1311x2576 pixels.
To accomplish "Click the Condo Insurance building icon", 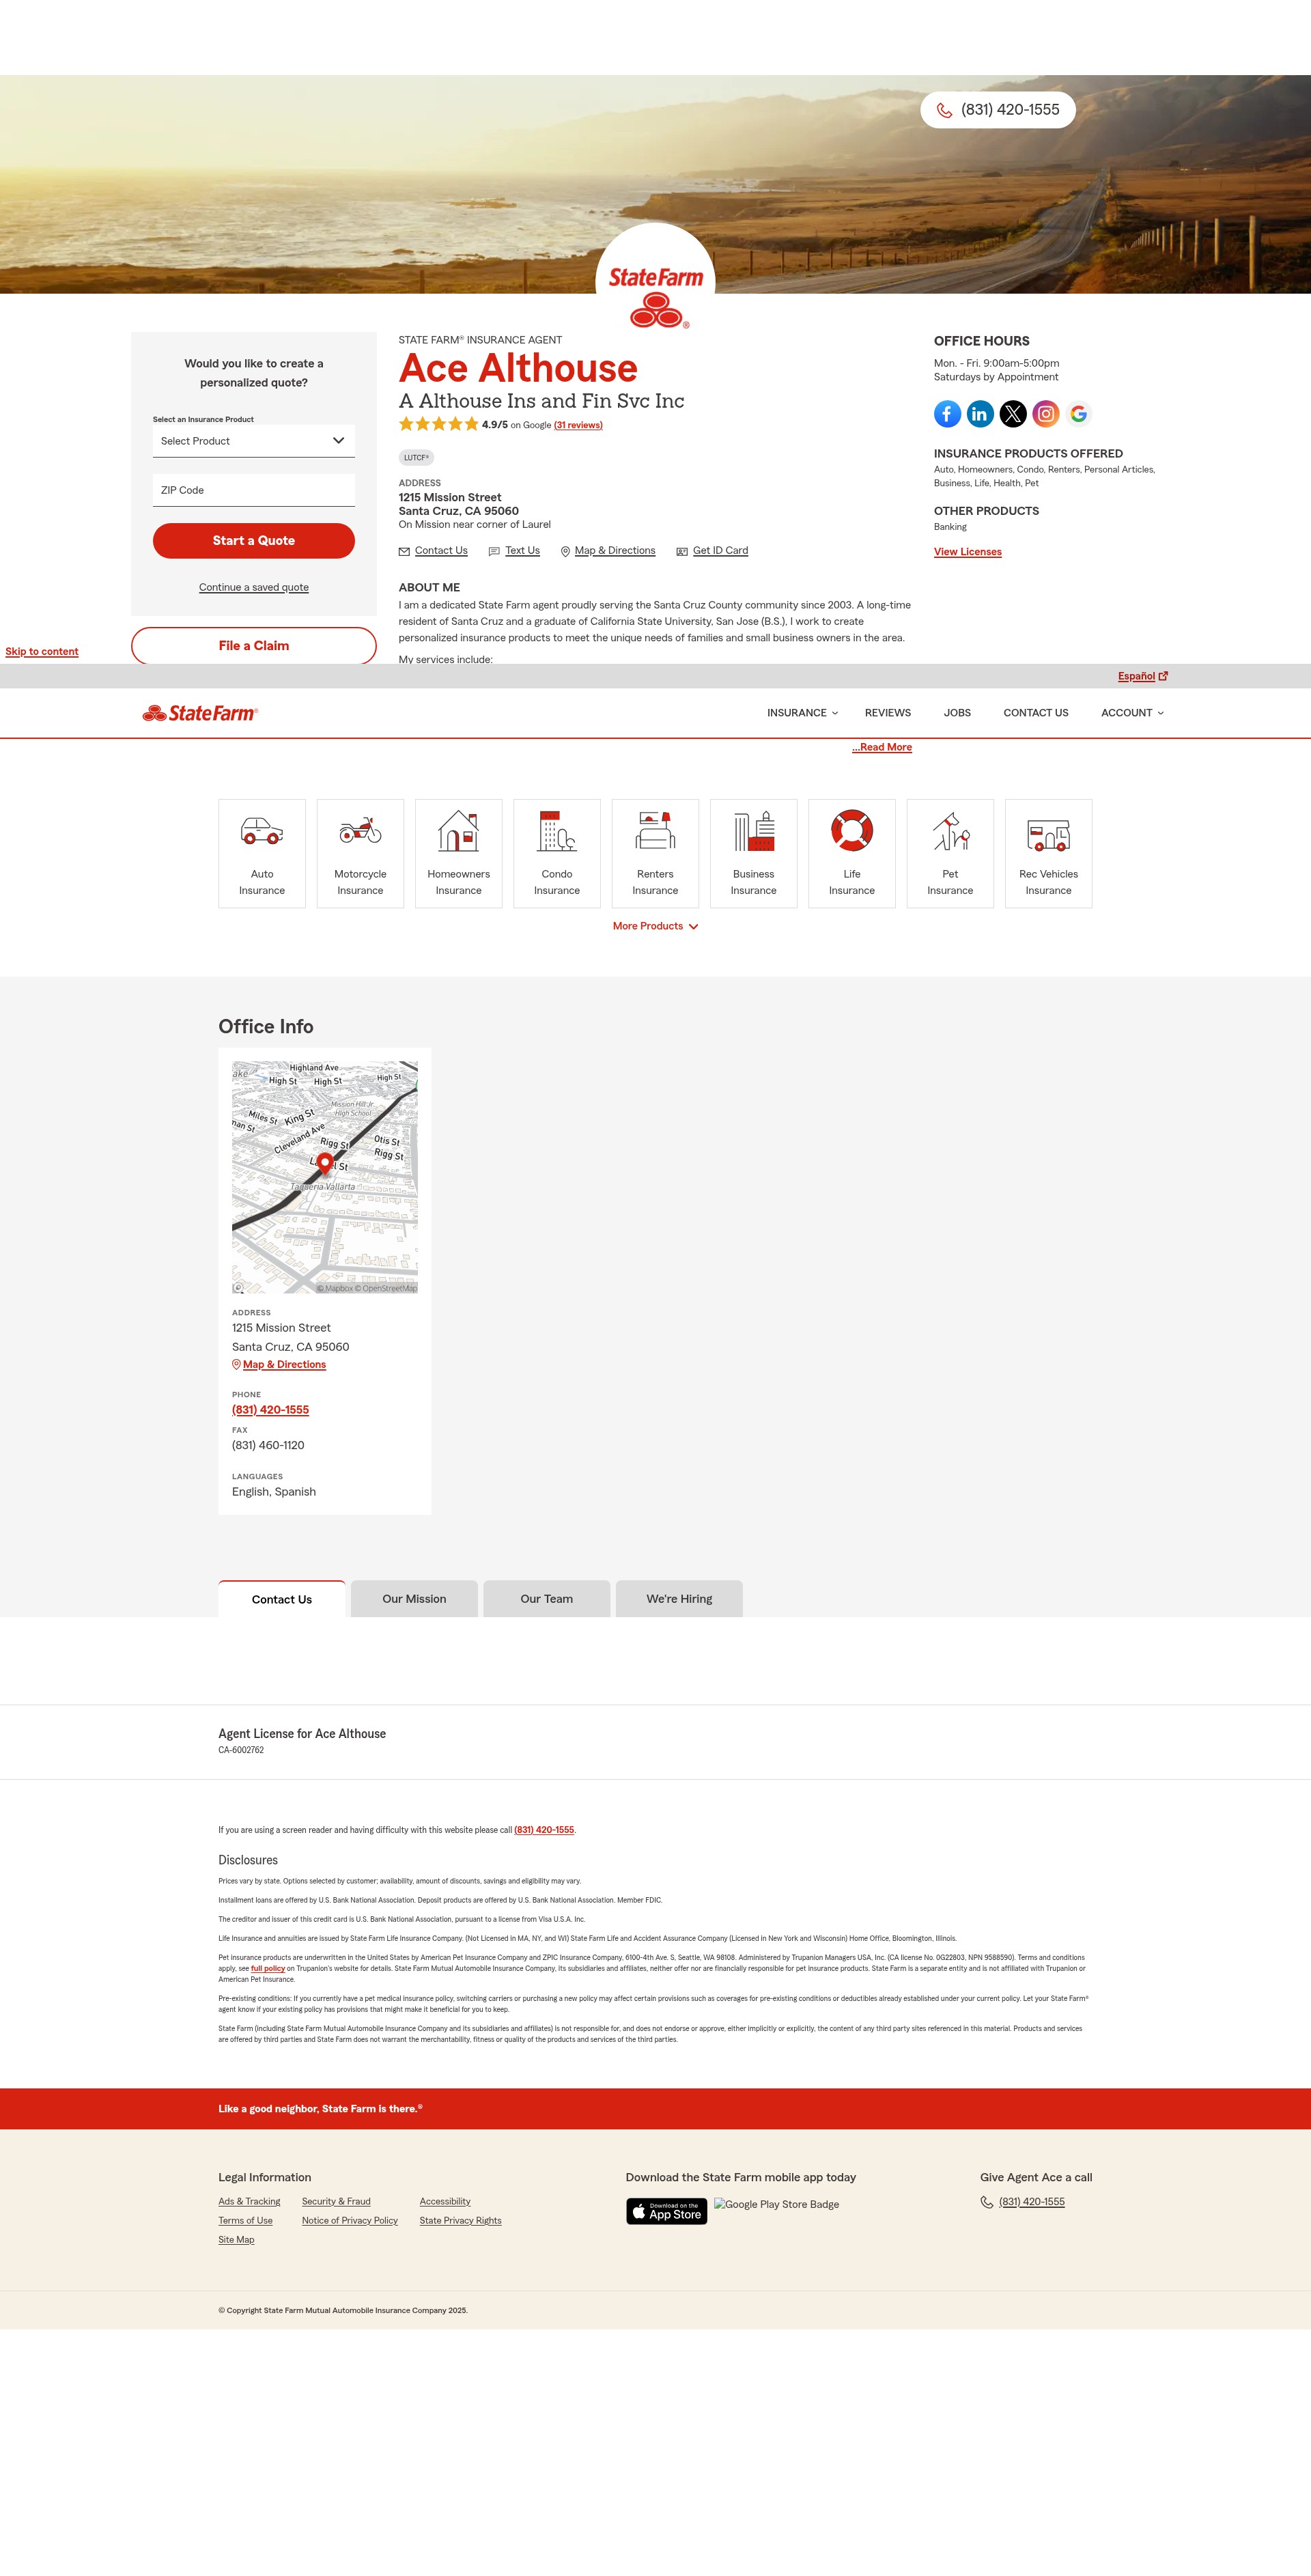I will pyautogui.click(x=557, y=831).
